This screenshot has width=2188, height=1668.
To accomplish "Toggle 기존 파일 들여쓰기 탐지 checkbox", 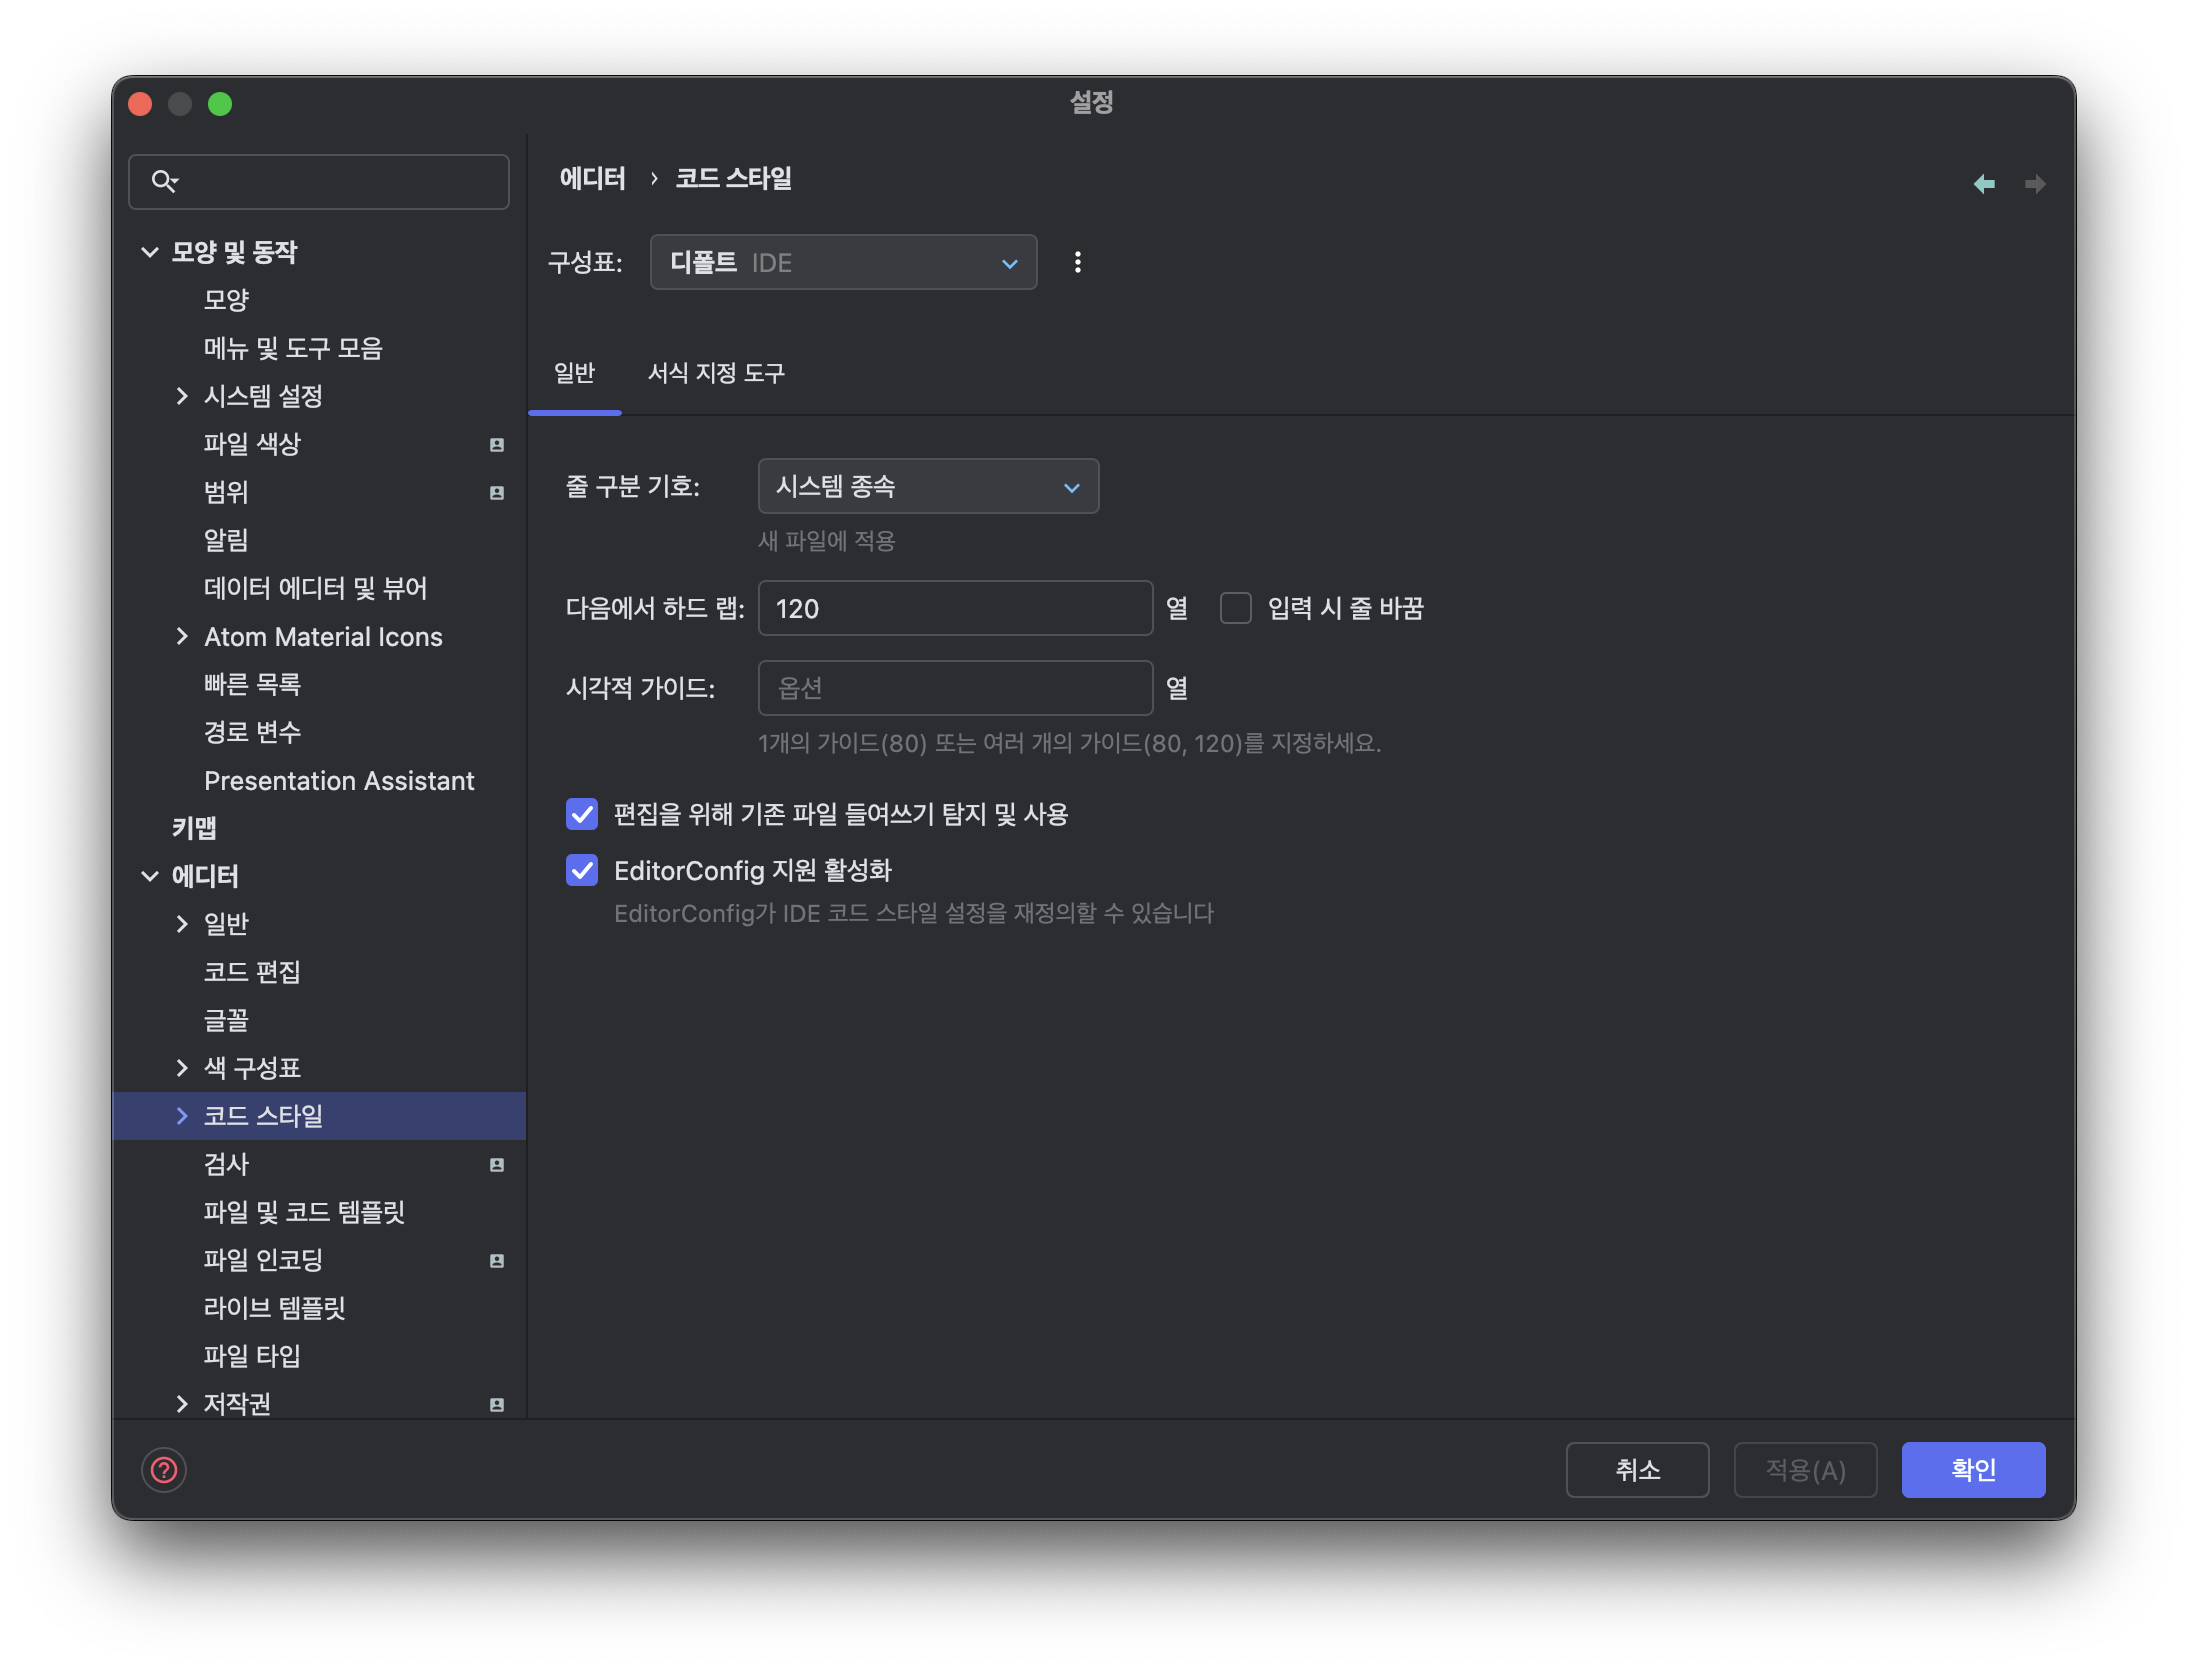I will pyautogui.click(x=582, y=814).
